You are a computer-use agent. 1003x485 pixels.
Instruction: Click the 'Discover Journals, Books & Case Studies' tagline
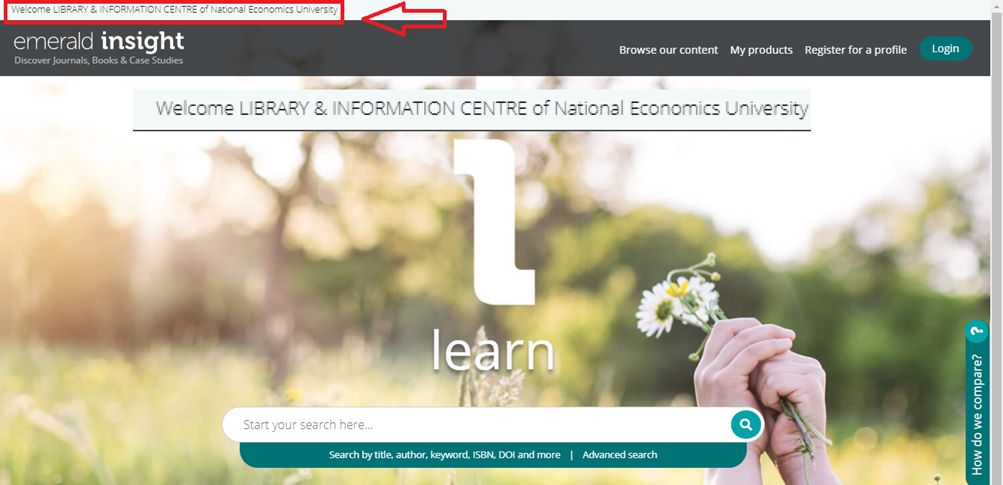point(99,61)
